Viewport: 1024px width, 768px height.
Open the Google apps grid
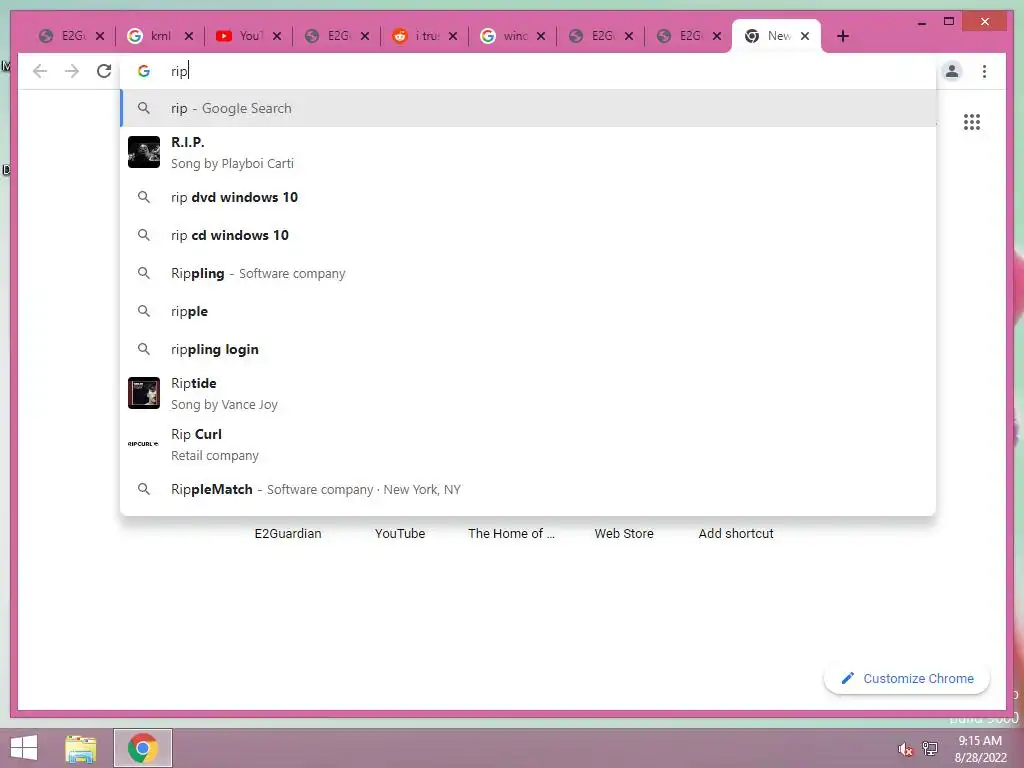(972, 122)
